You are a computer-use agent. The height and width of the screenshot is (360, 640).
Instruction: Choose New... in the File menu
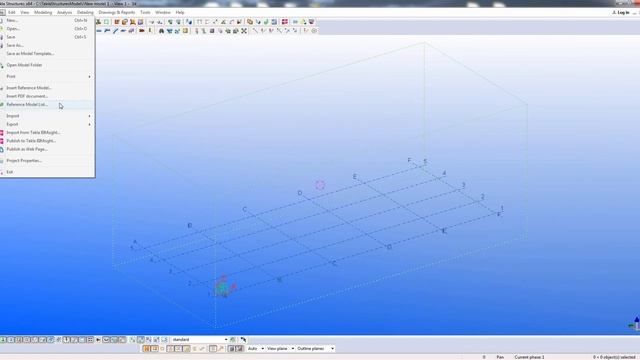pyautogui.click(x=47, y=20)
